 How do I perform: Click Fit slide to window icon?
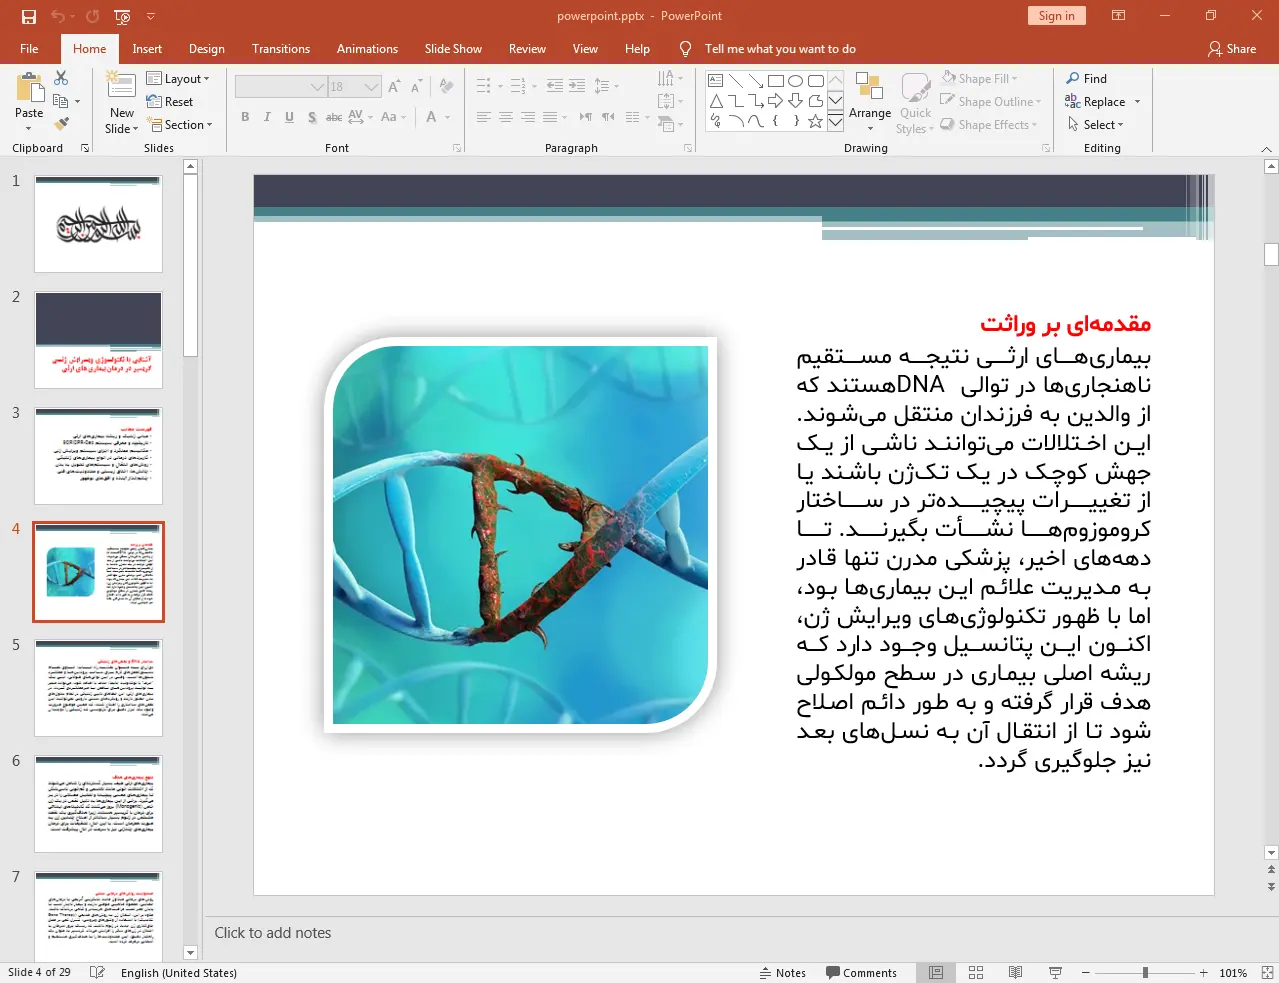(x=1267, y=972)
